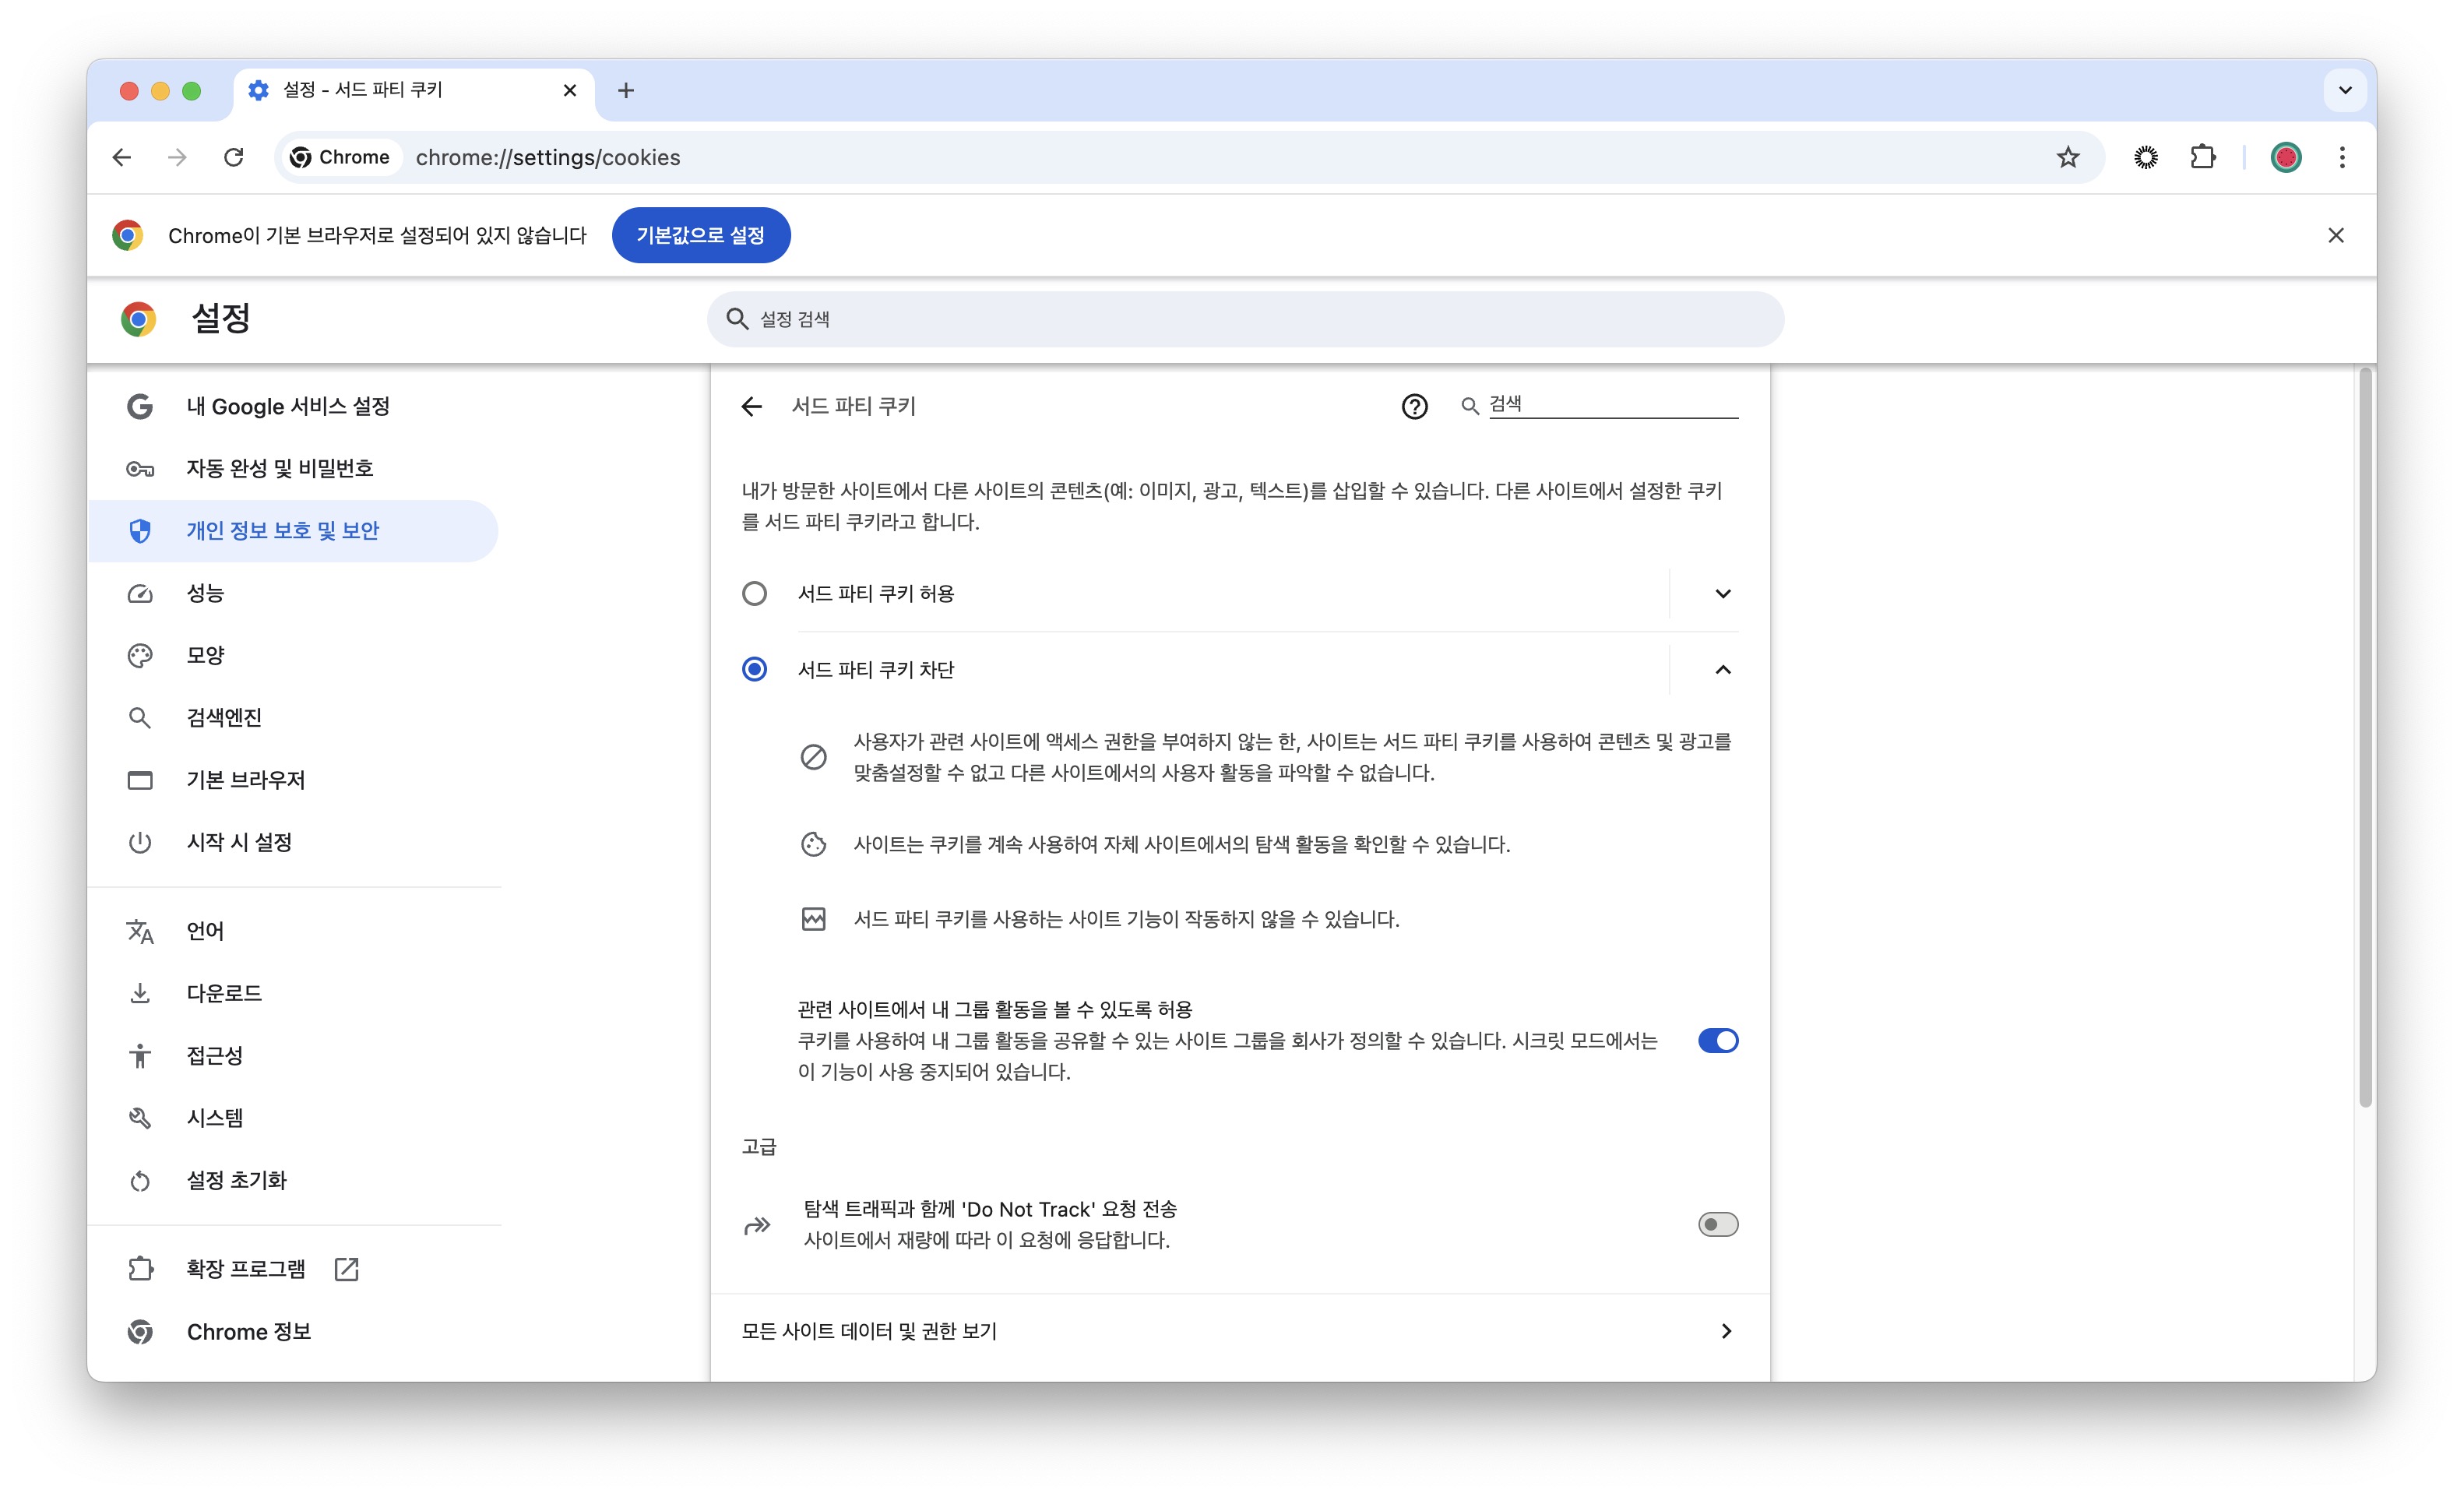
Task: Select '개인 정보 보호 및 보안' sidebar item
Action: tap(294, 531)
